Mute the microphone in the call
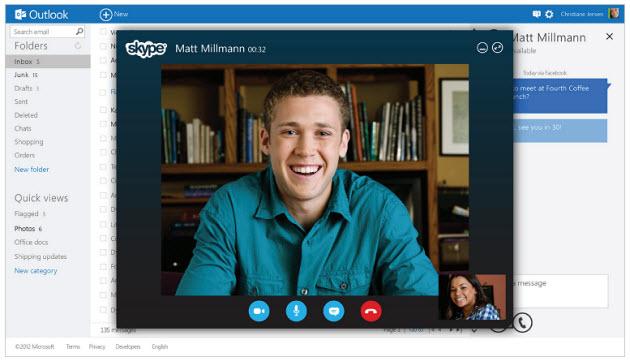Image resolution: width=630 pixels, height=360 pixels. coord(296,311)
